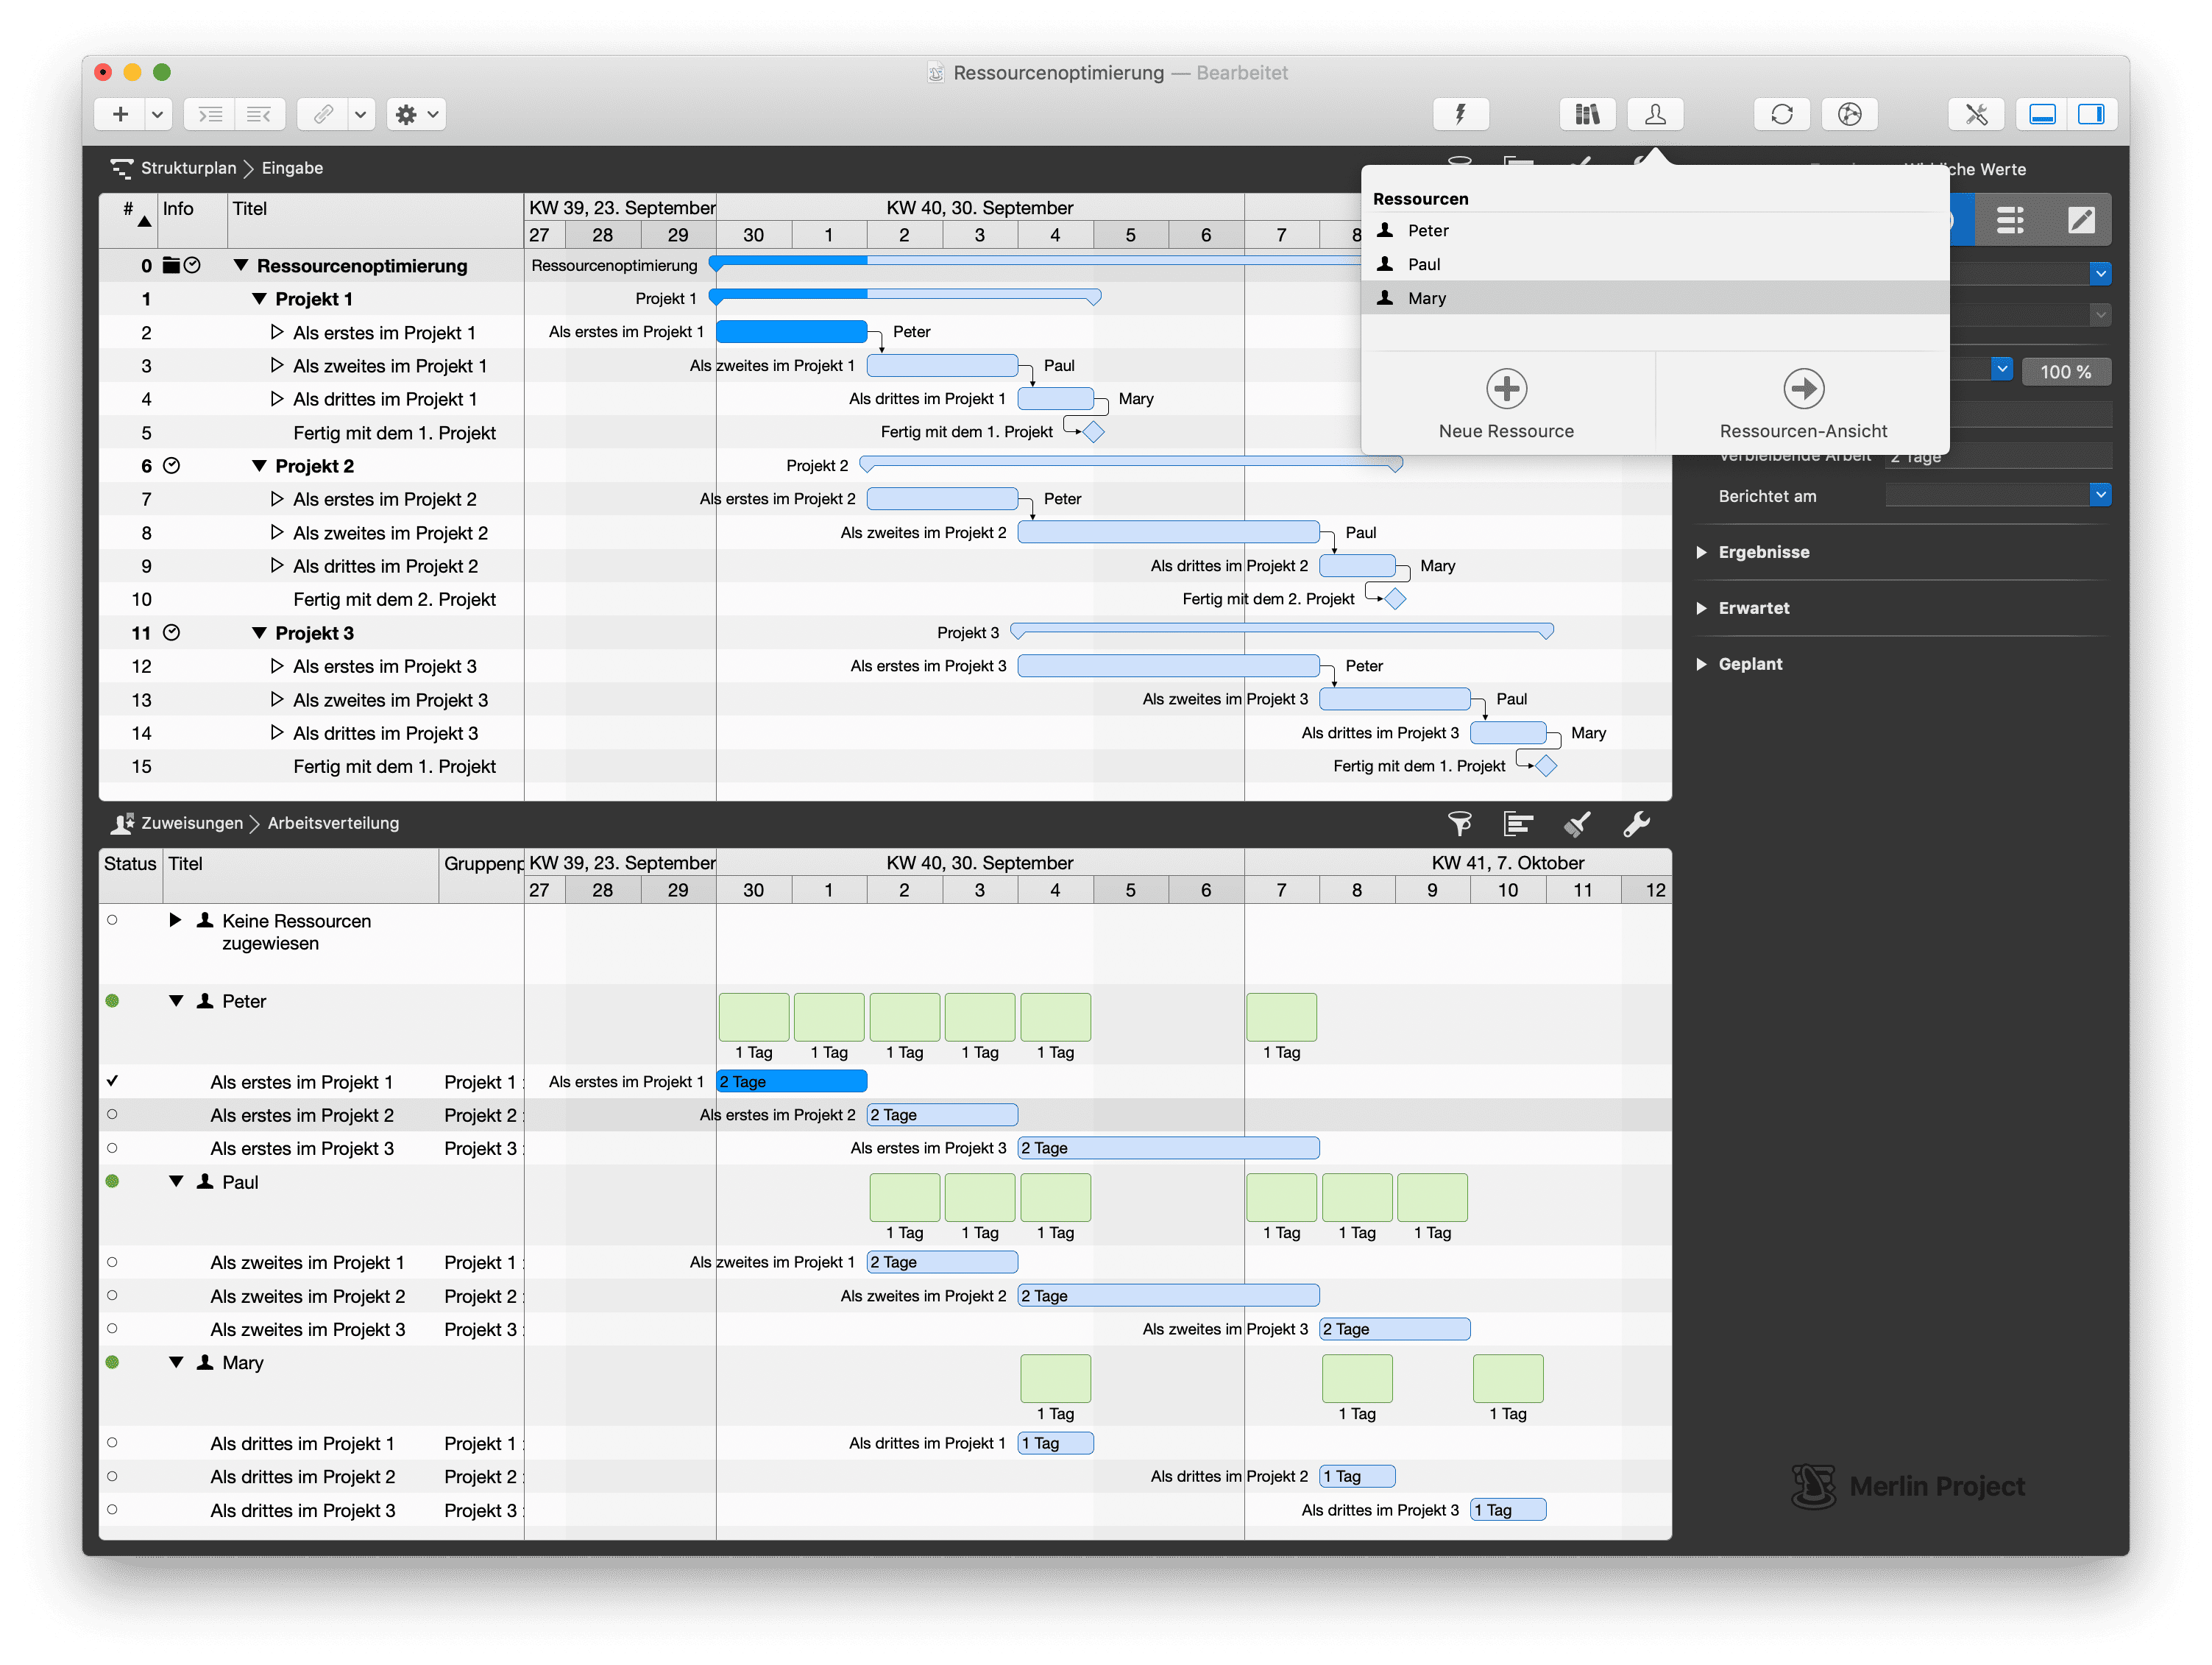Screen dimensions: 2212x1665
Task: Open the Berichtet am dropdown
Action: (2100, 495)
